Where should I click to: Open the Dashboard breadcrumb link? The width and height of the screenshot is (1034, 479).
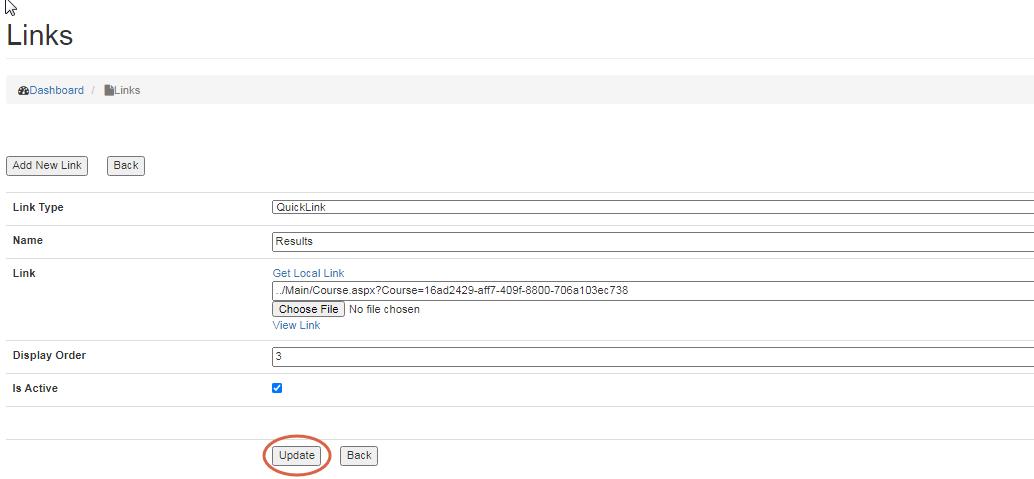click(57, 90)
